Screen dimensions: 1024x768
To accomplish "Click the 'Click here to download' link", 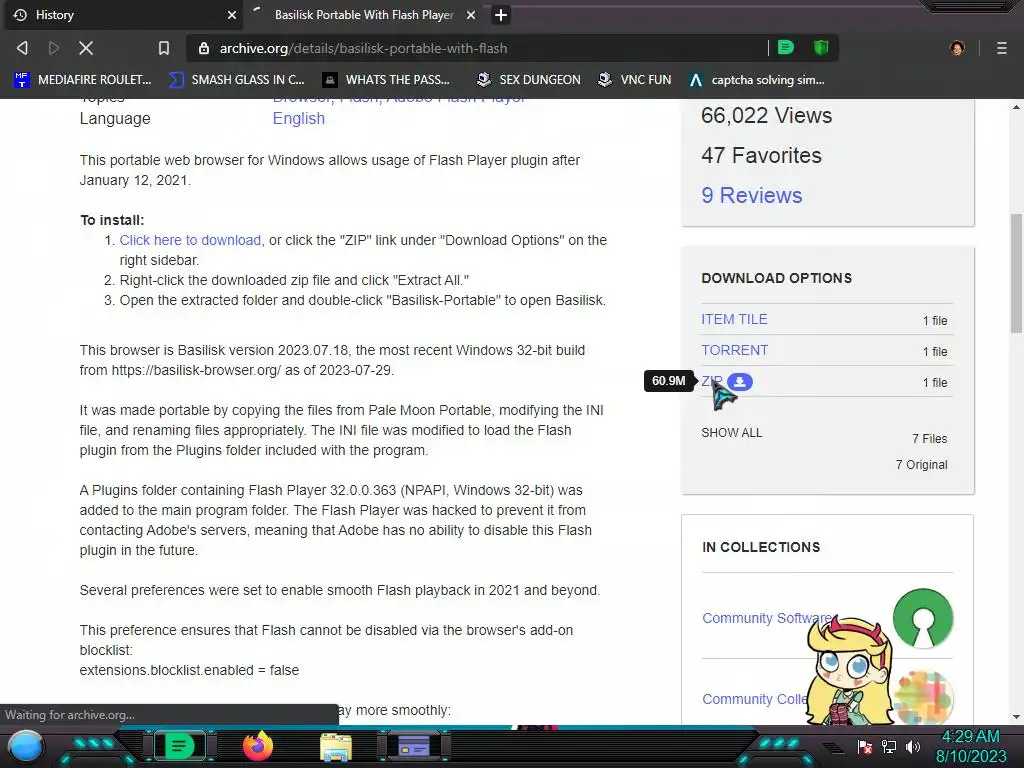I will click(190, 240).
